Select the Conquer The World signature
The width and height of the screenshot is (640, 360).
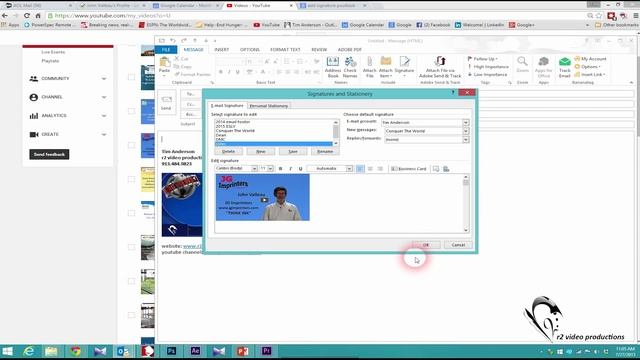tap(235, 131)
